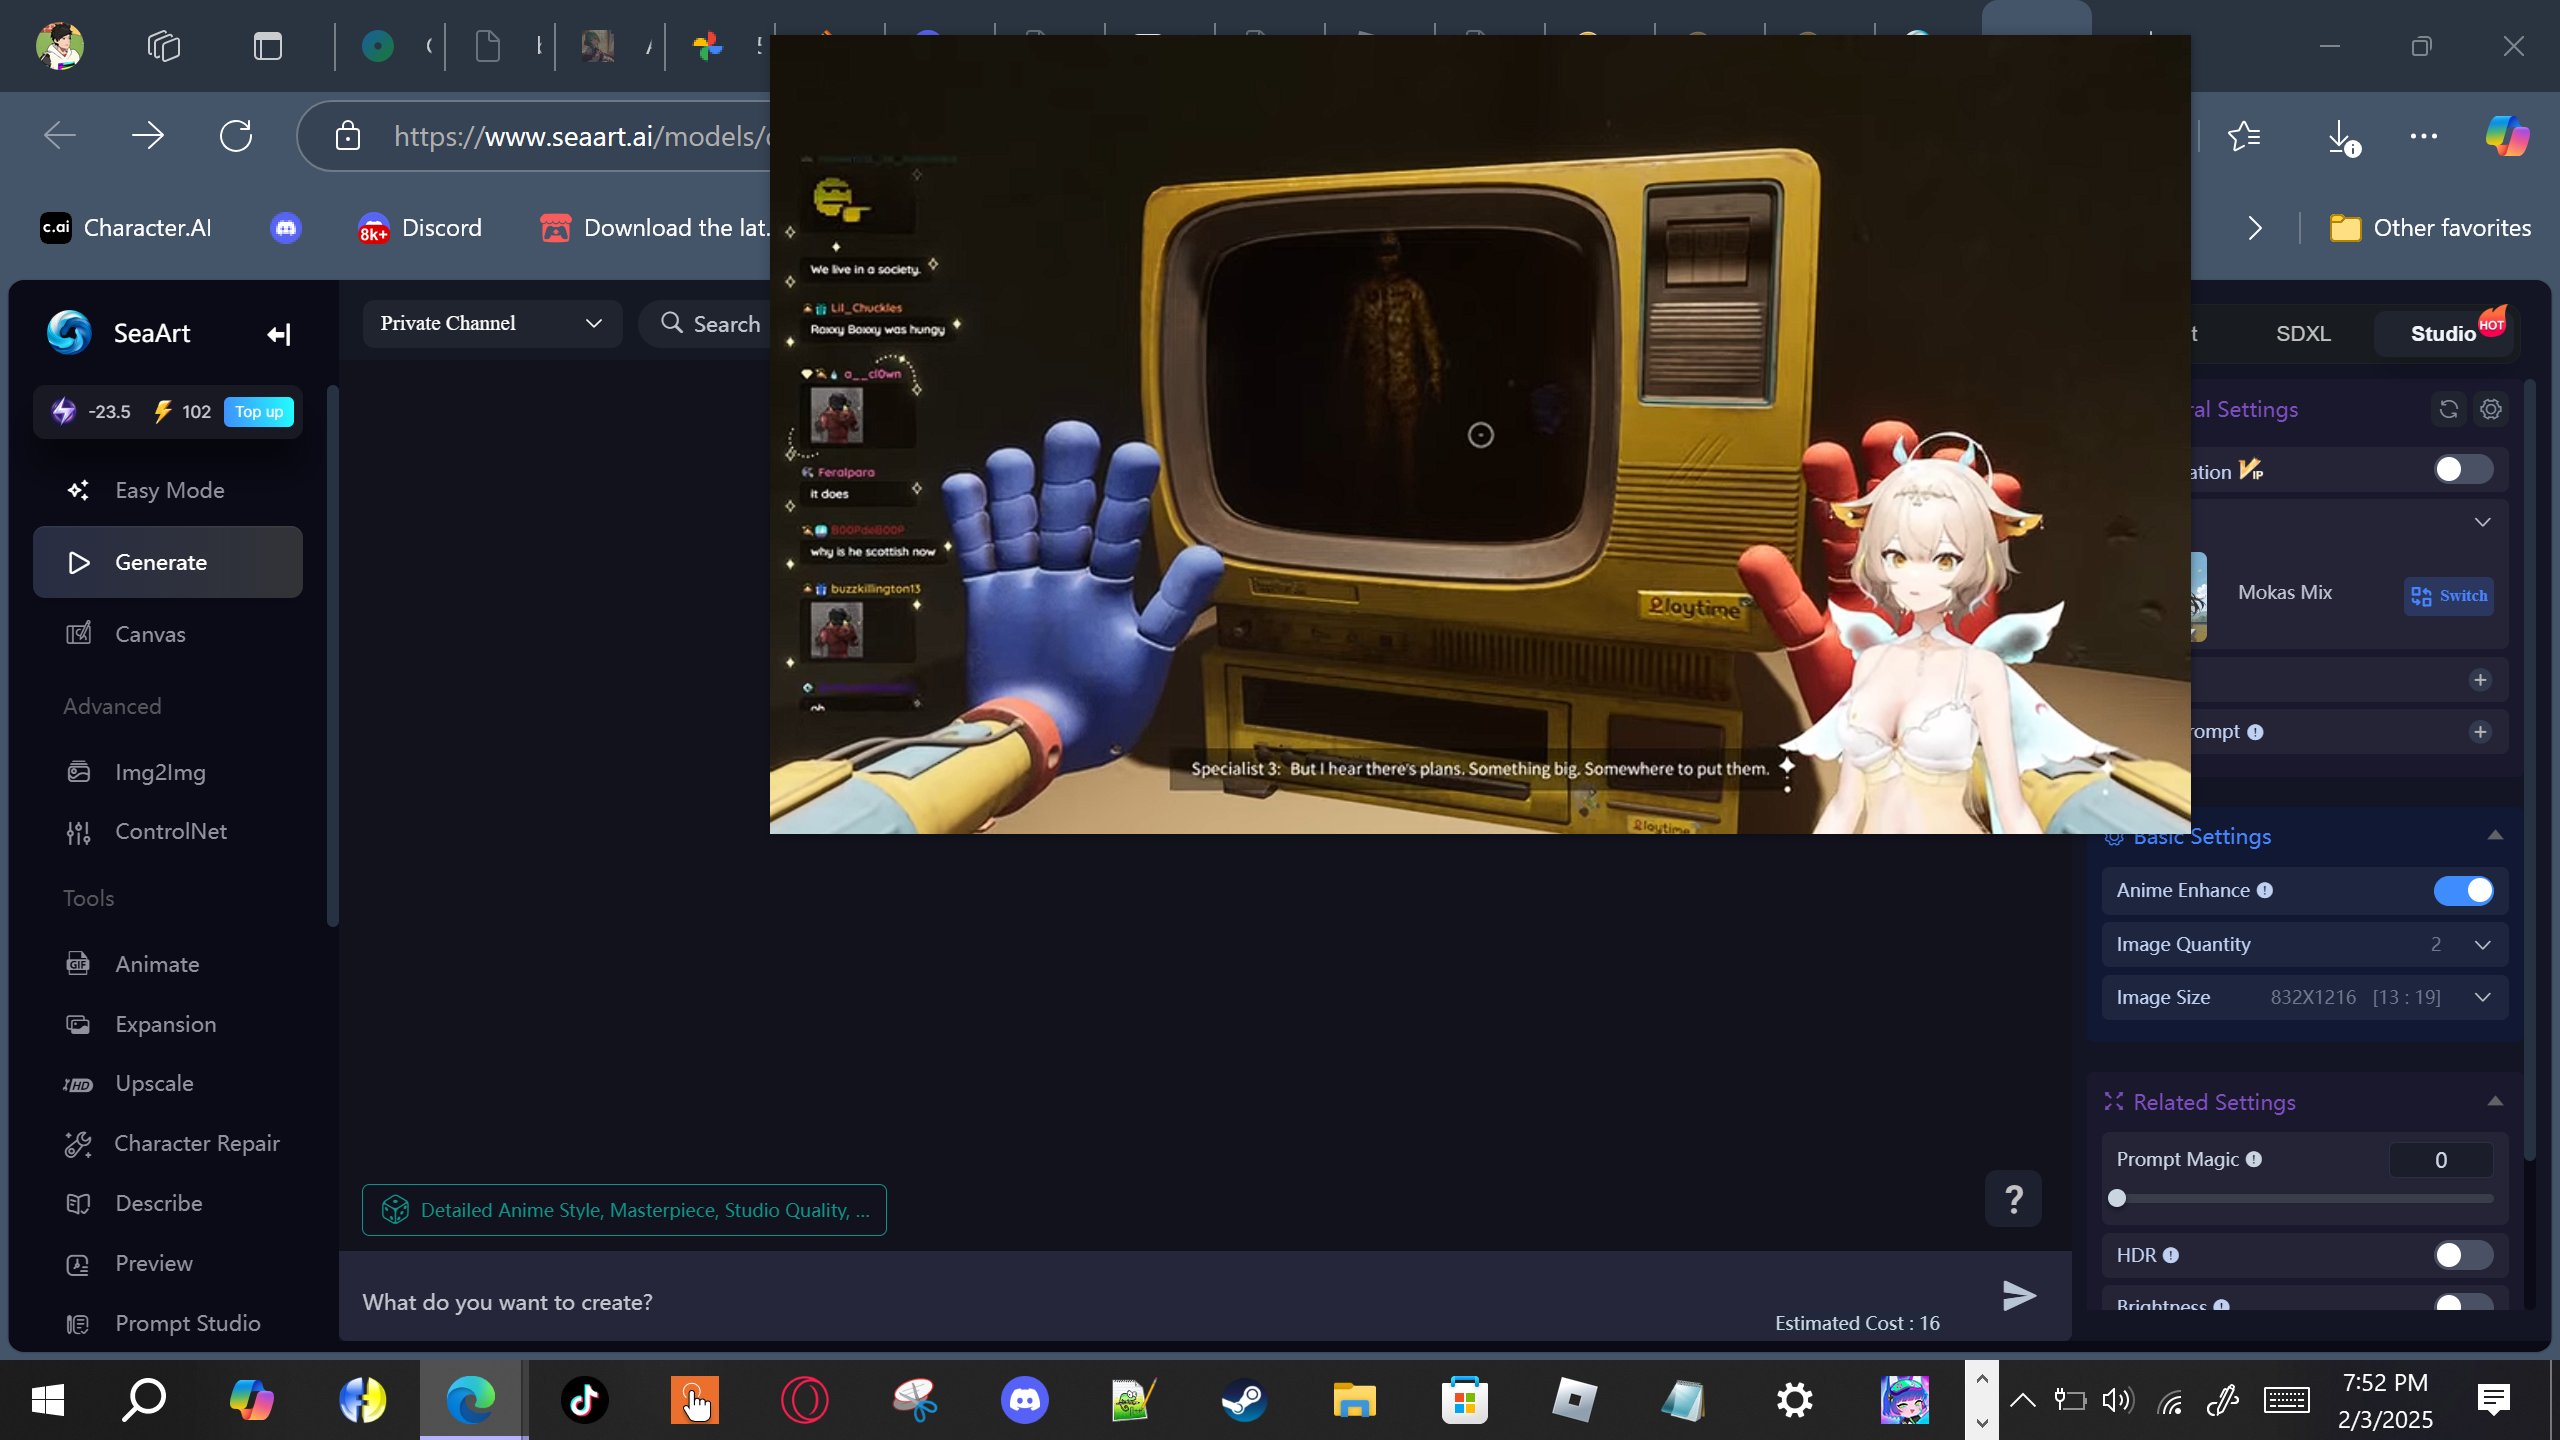This screenshot has width=2560, height=1440.
Task: Click the Anime Enhance info icon
Action: pos(2265,890)
